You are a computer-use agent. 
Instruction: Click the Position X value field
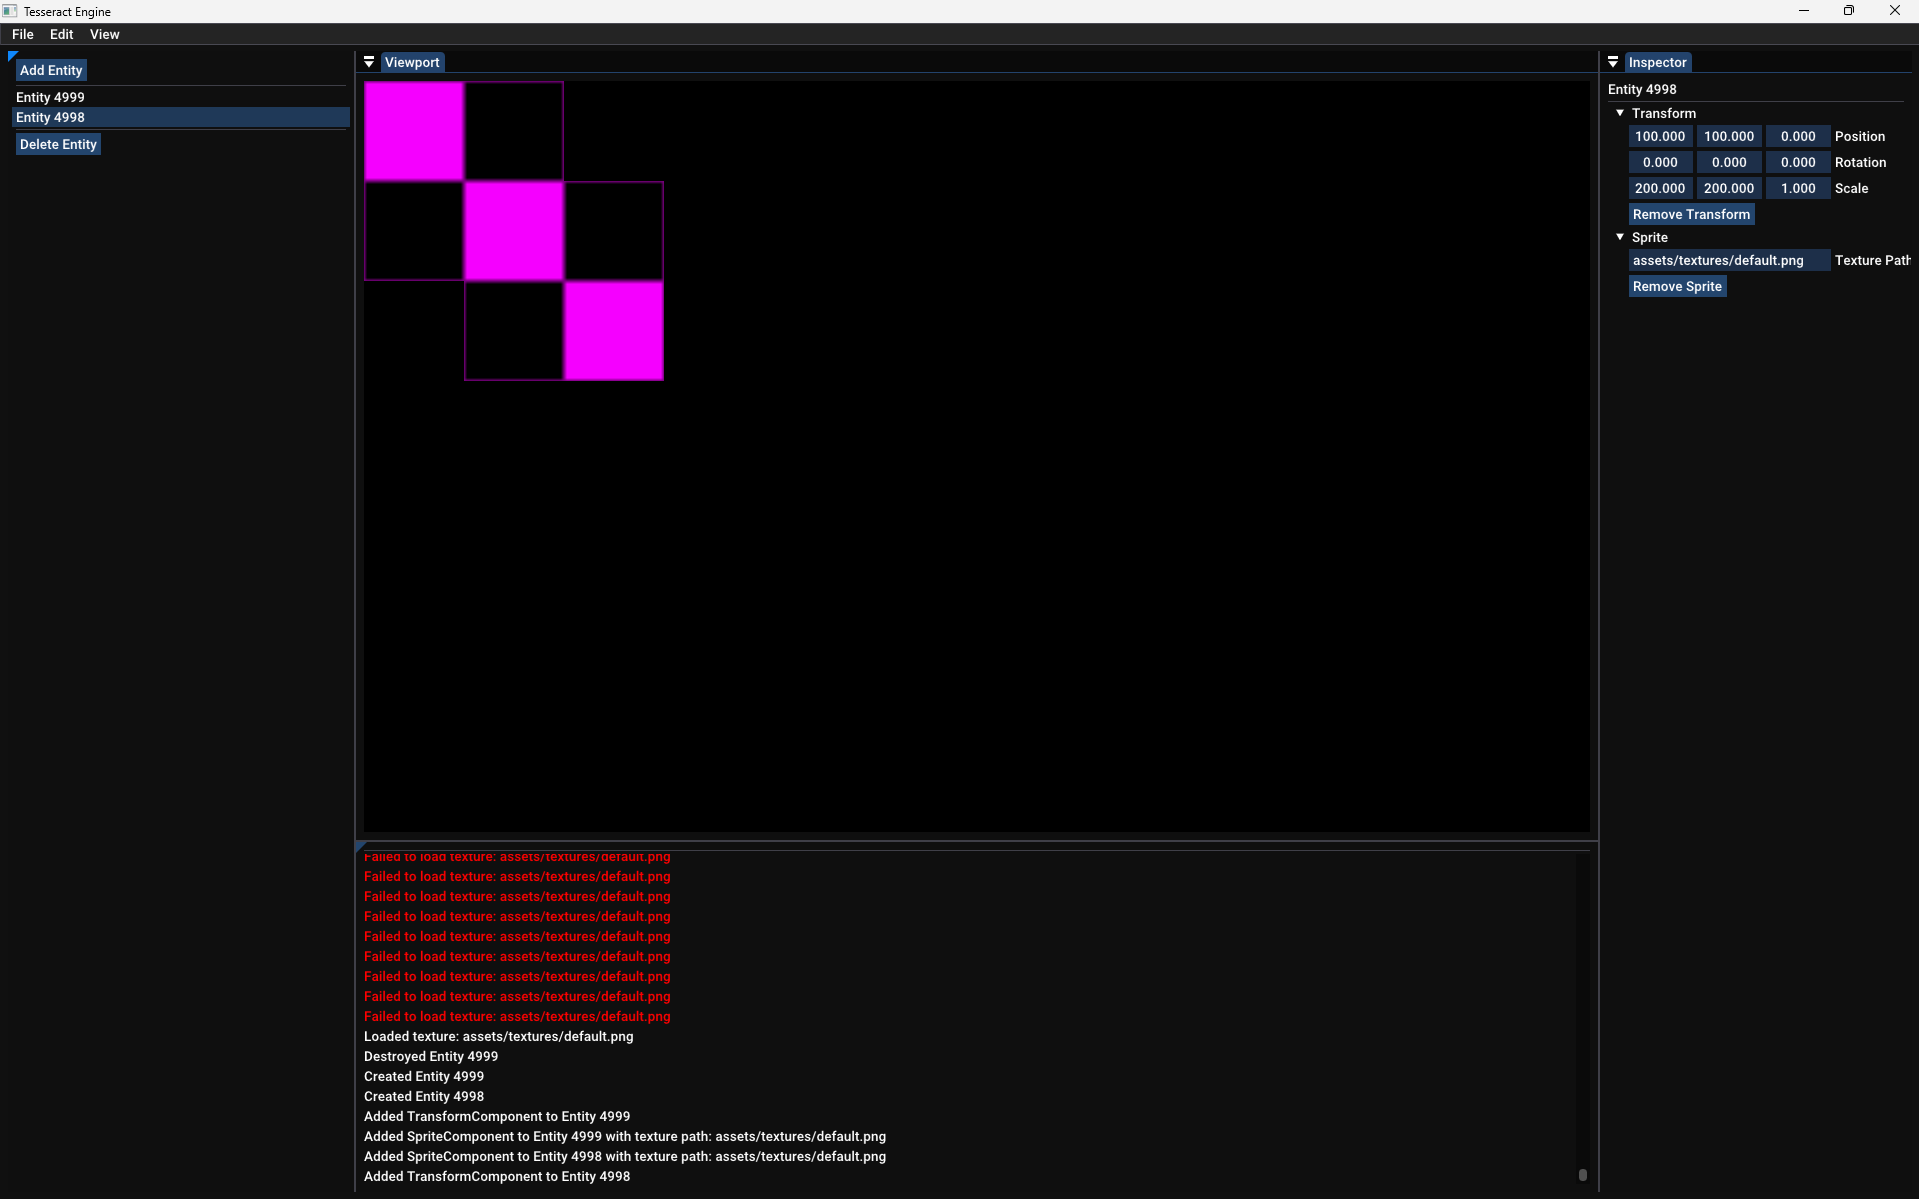tap(1660, 136)
